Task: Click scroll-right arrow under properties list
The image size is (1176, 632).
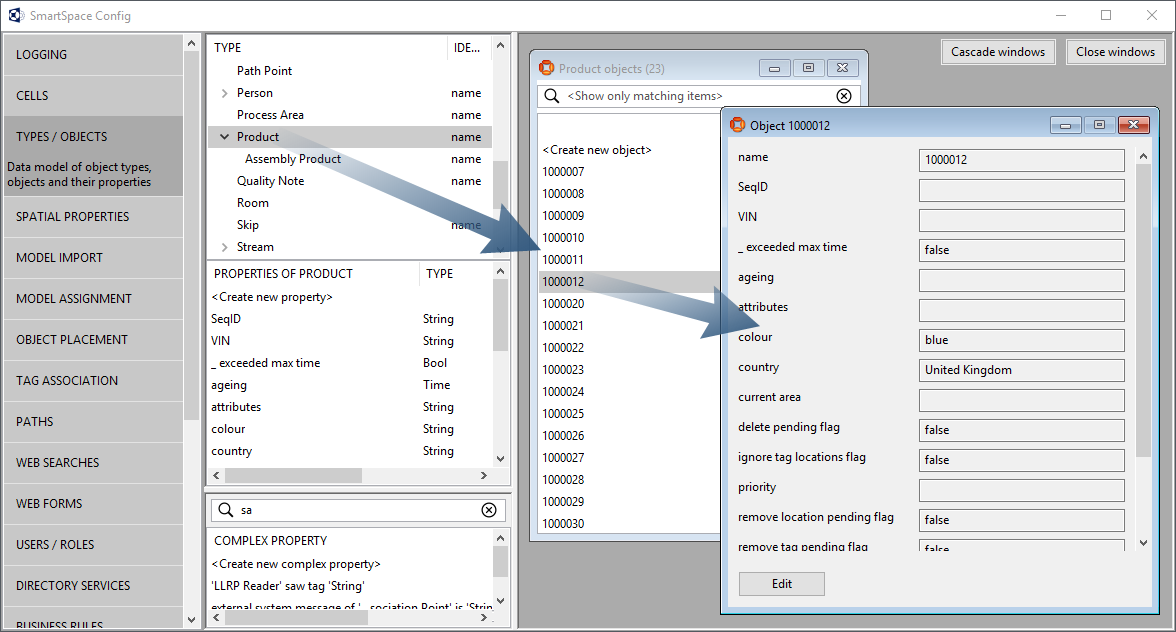Action: [484, 475]
